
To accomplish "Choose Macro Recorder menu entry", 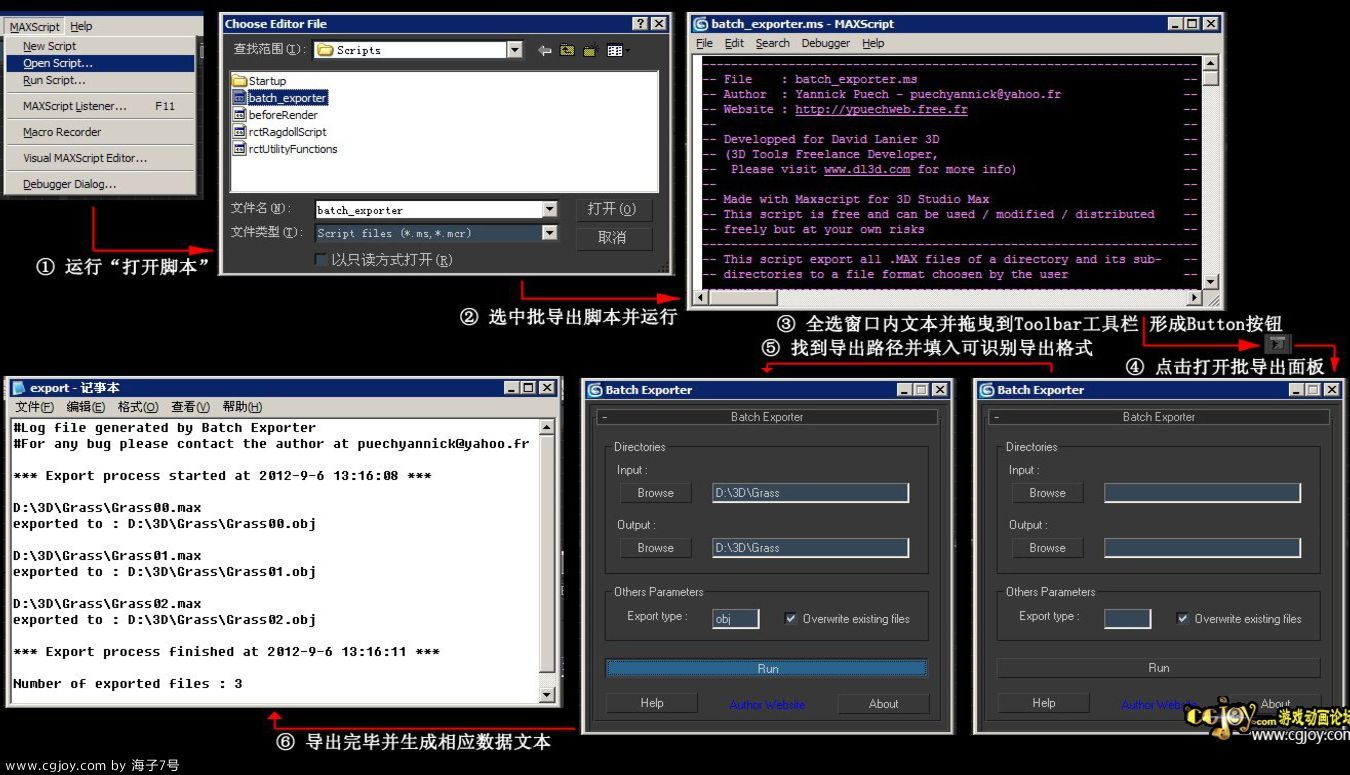I will (x=101, y=132).
